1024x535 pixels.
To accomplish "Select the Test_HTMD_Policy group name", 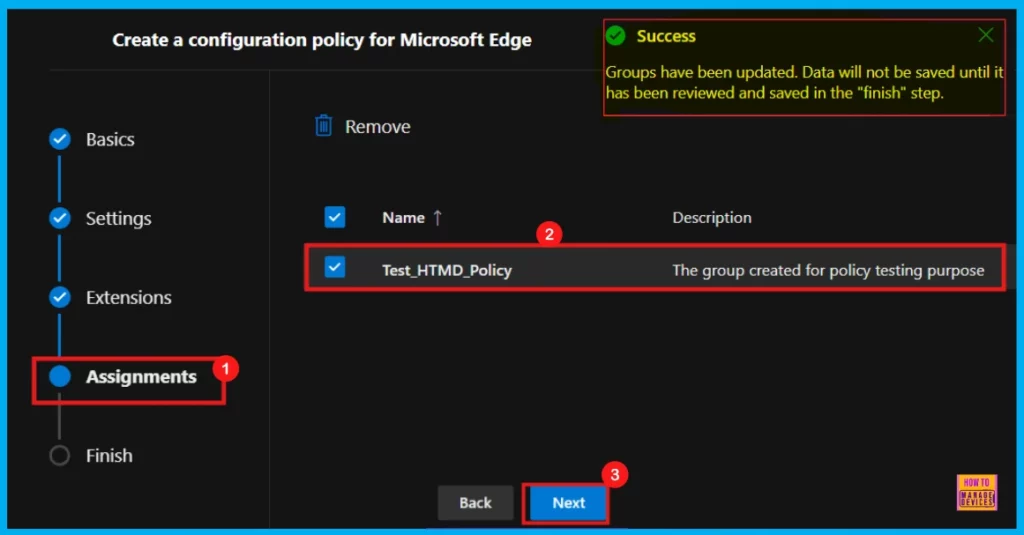I will (447, 270).
